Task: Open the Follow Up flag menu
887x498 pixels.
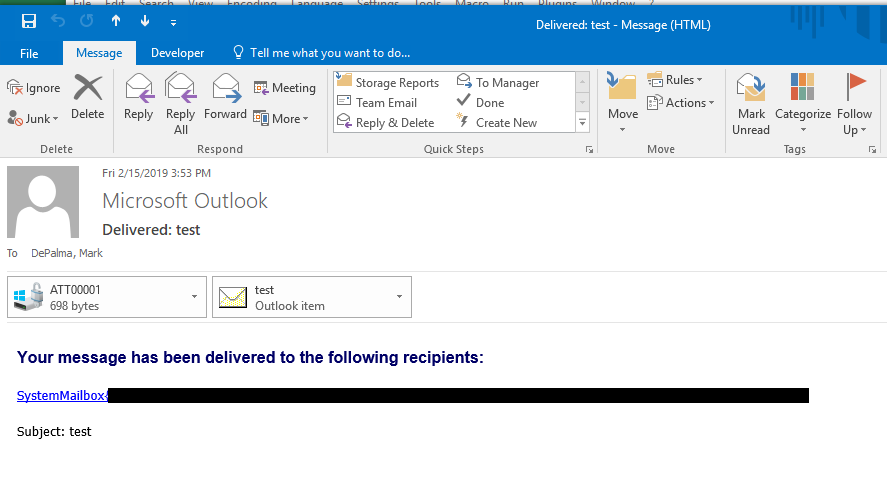Action: click(854, 104)
